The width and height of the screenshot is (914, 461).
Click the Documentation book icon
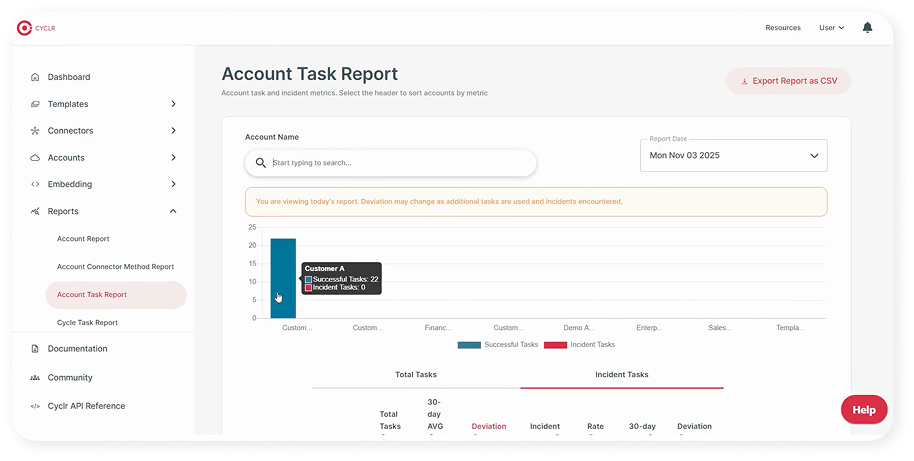(x=35, y=349)
